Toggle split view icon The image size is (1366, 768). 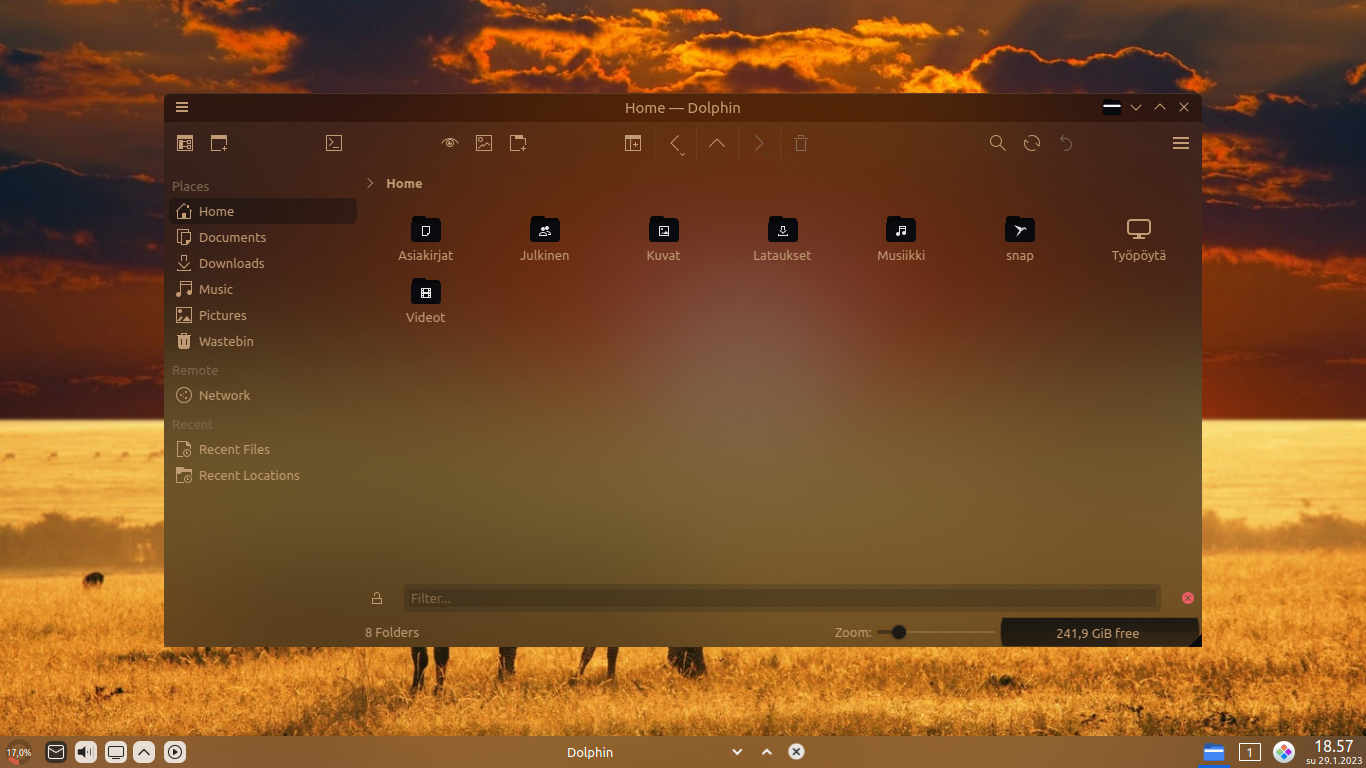[633, 143]
